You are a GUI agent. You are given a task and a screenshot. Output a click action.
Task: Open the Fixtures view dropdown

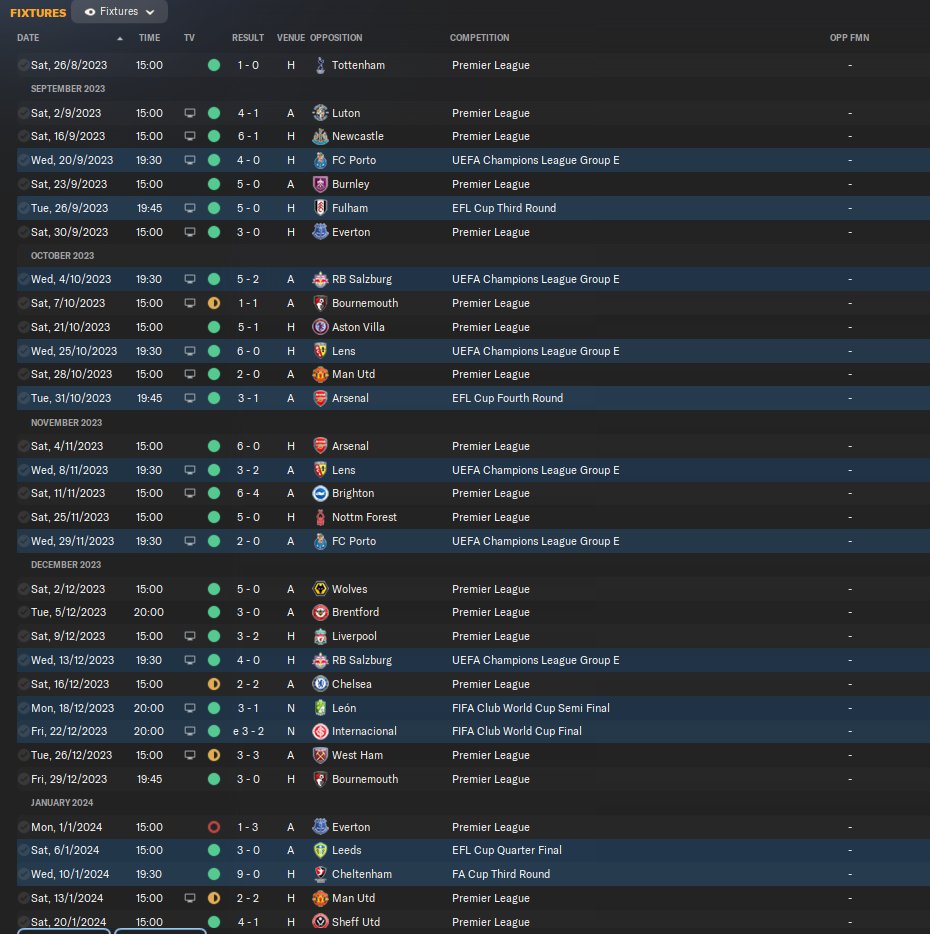[119, 11]
